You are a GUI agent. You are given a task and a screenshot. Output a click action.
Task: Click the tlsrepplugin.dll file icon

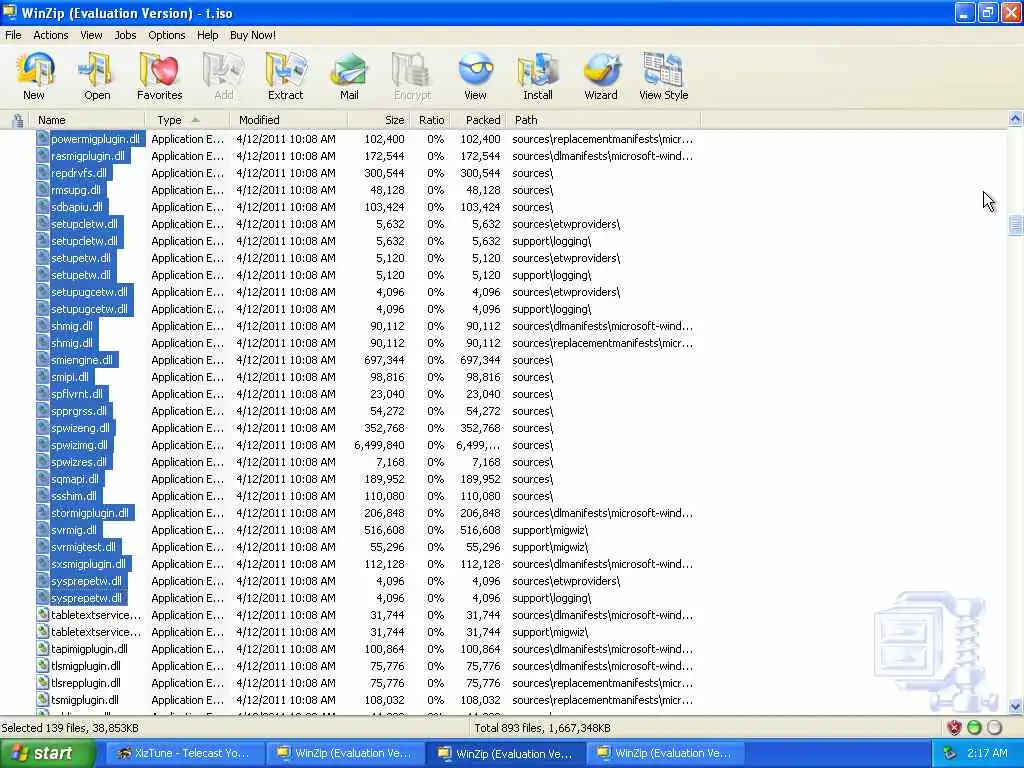tap(42, 682)
